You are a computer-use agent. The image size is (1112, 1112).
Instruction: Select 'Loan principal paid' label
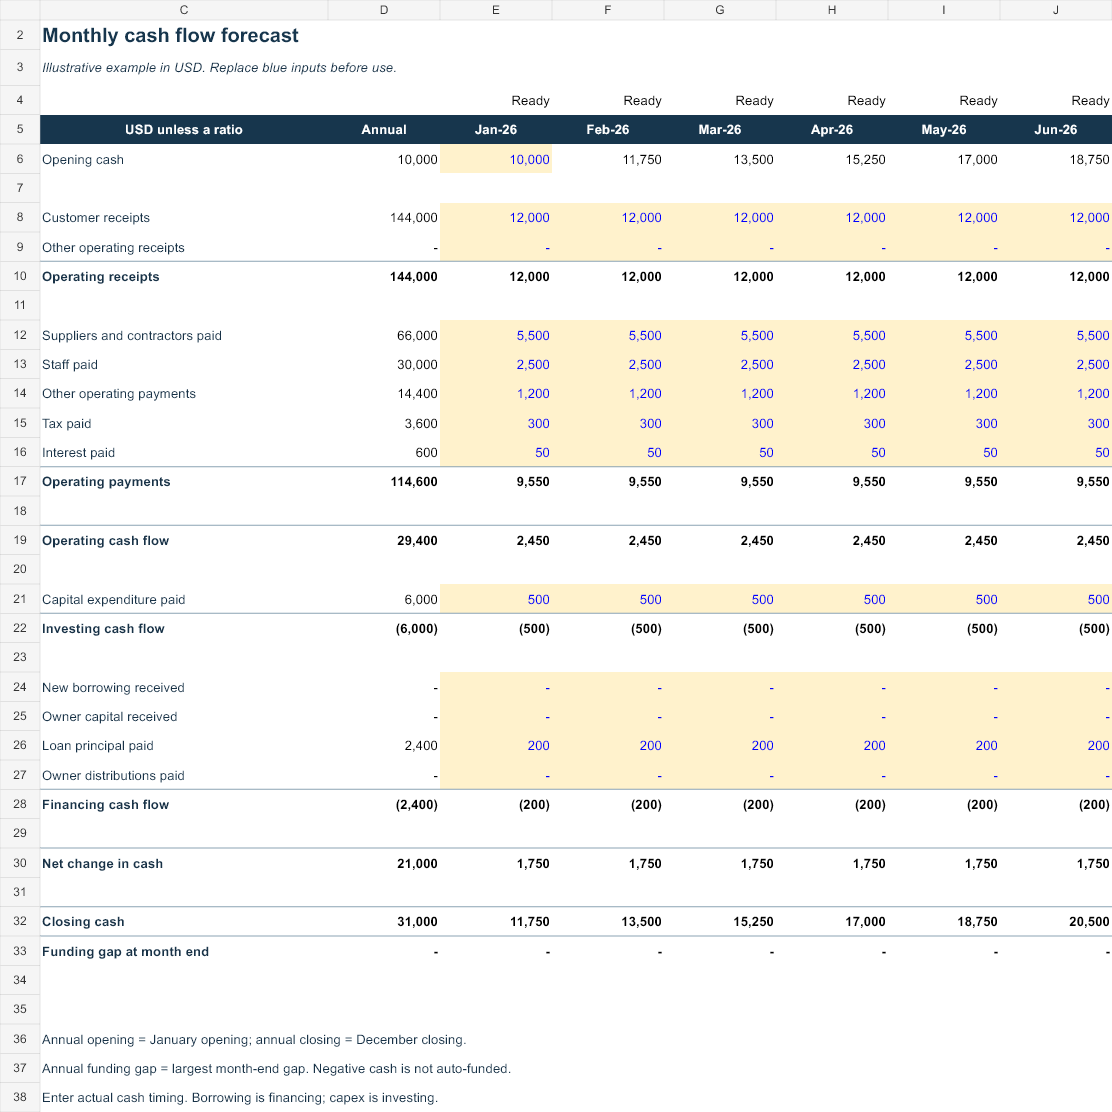[x=184, y=745]
